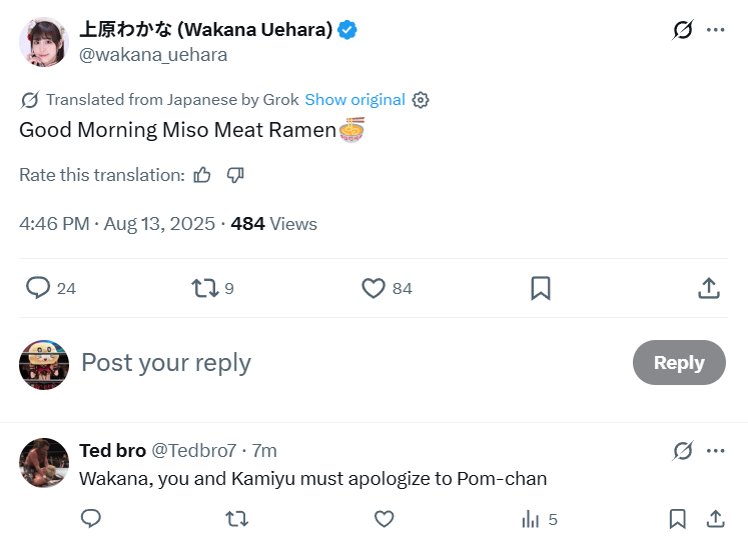Open Ted bro's profile avatar
Viewport: 748px width, 543px height.
pyautogui.click(x=44, y=463)
